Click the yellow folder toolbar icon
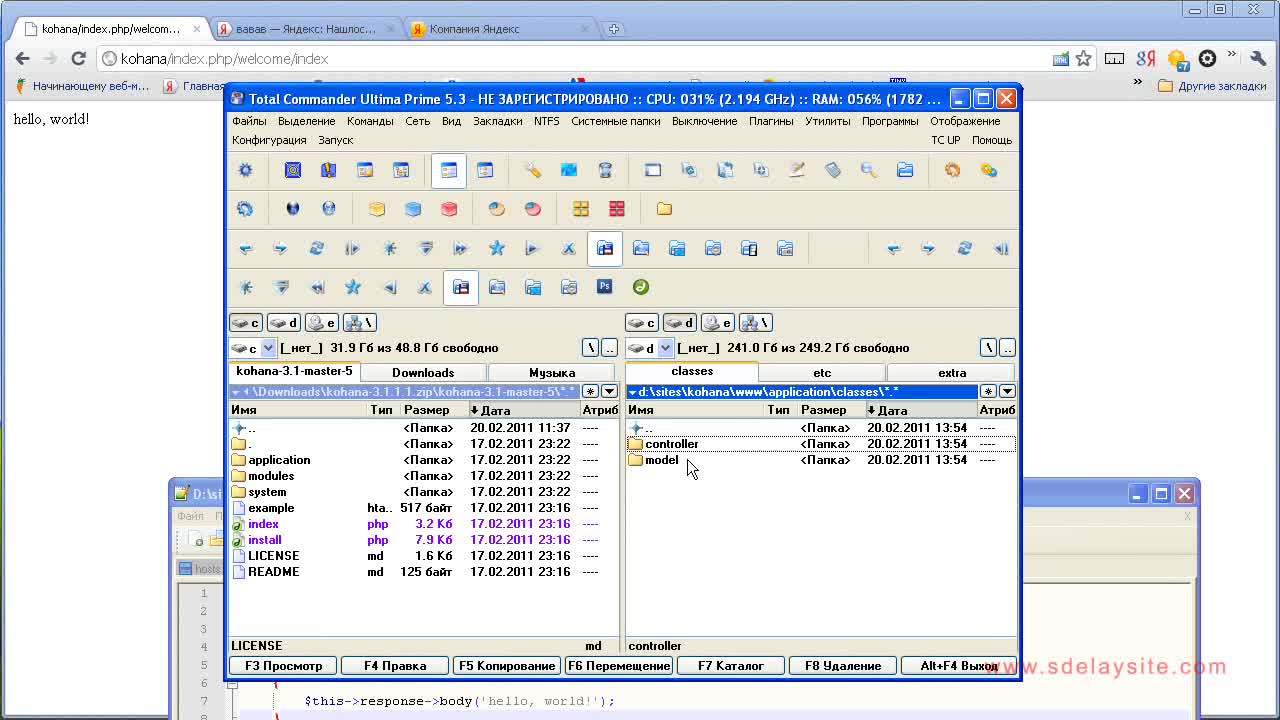The height and width of the screenshot is (720, 1280). (664, 209)
